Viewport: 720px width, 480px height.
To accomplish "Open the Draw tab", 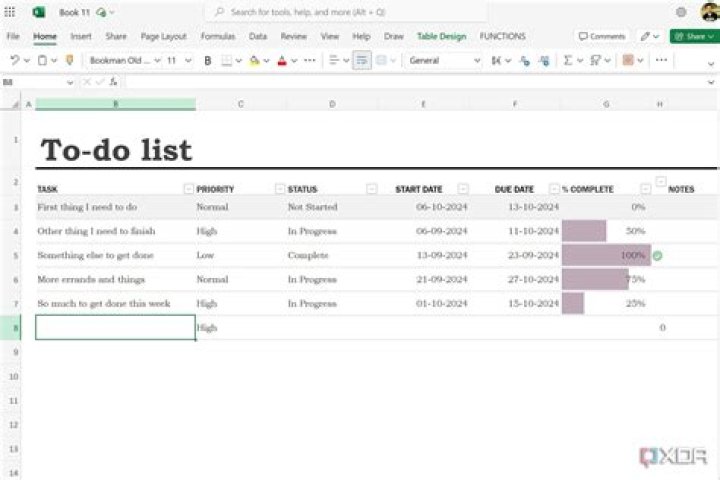I will (394, 36).
